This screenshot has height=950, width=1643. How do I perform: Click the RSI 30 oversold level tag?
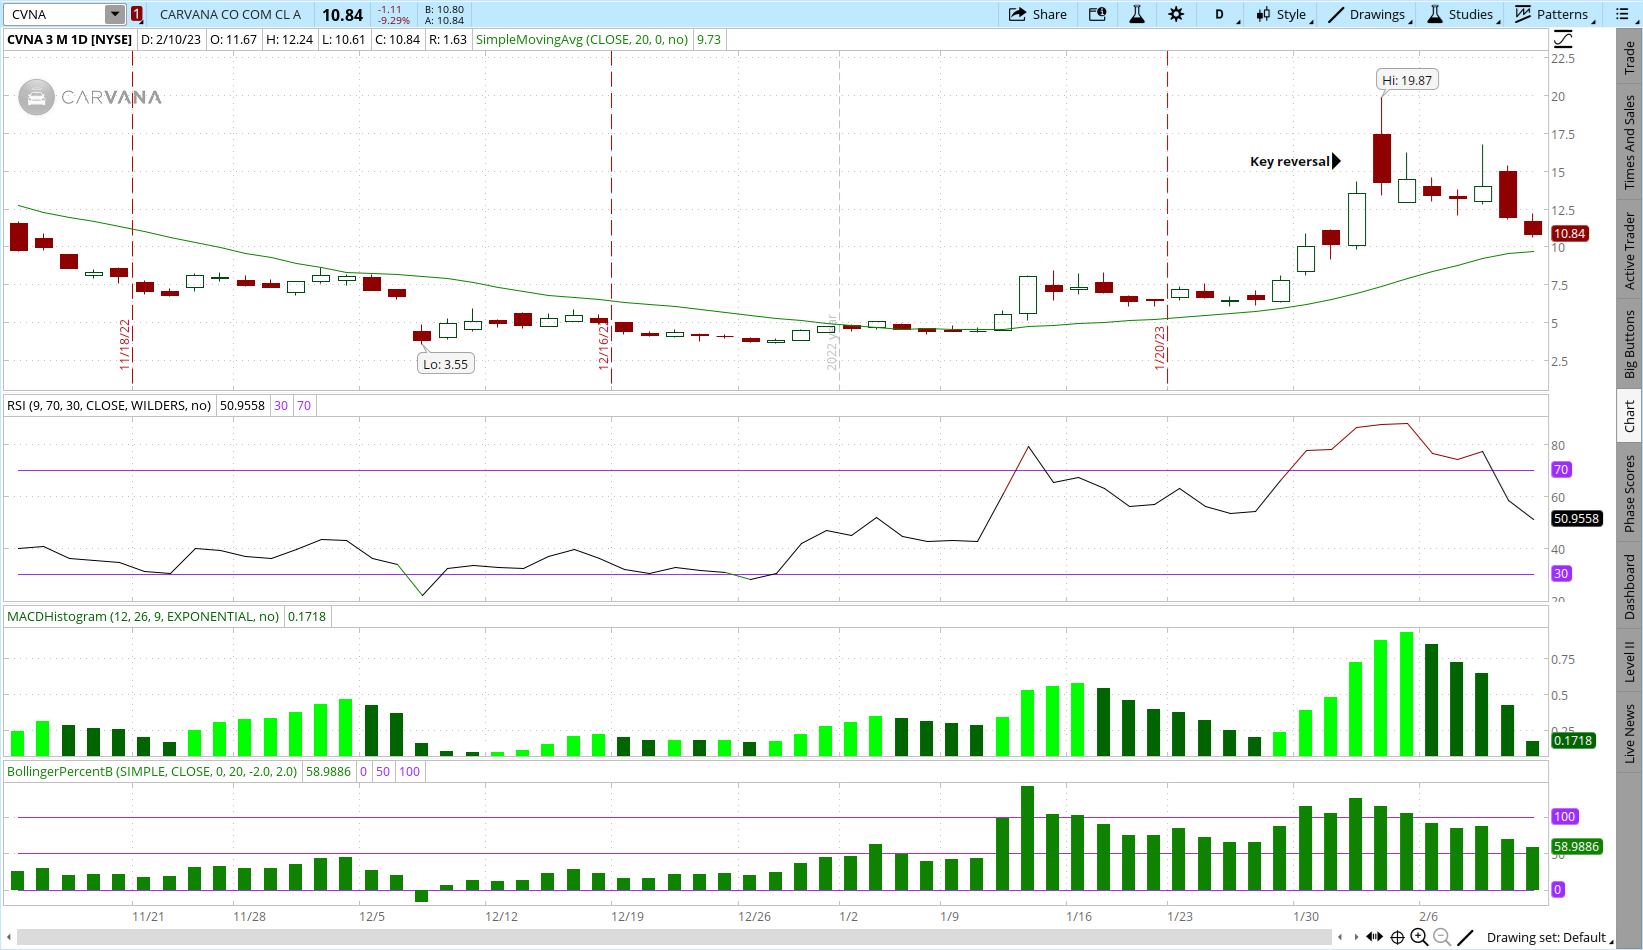[x=1561, y=573]
